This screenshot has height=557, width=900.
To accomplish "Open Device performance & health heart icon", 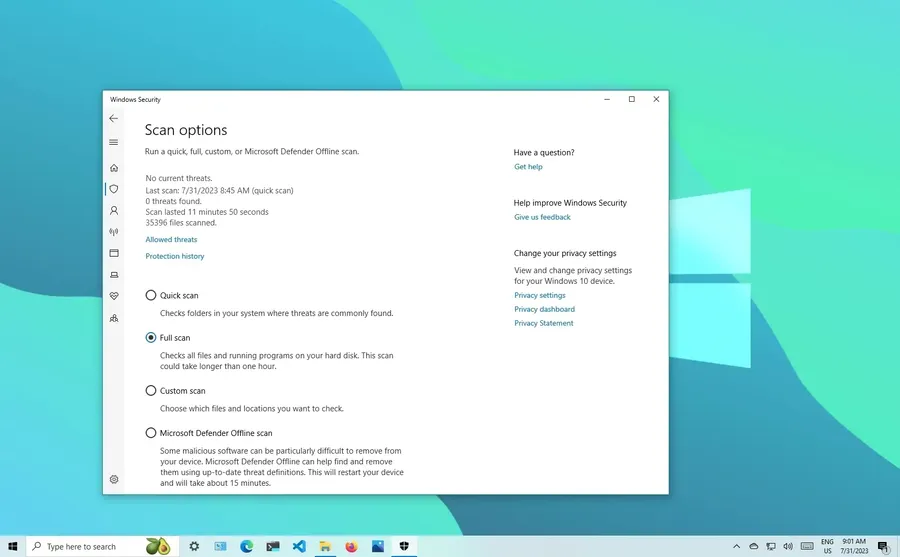I will [114, 296].
